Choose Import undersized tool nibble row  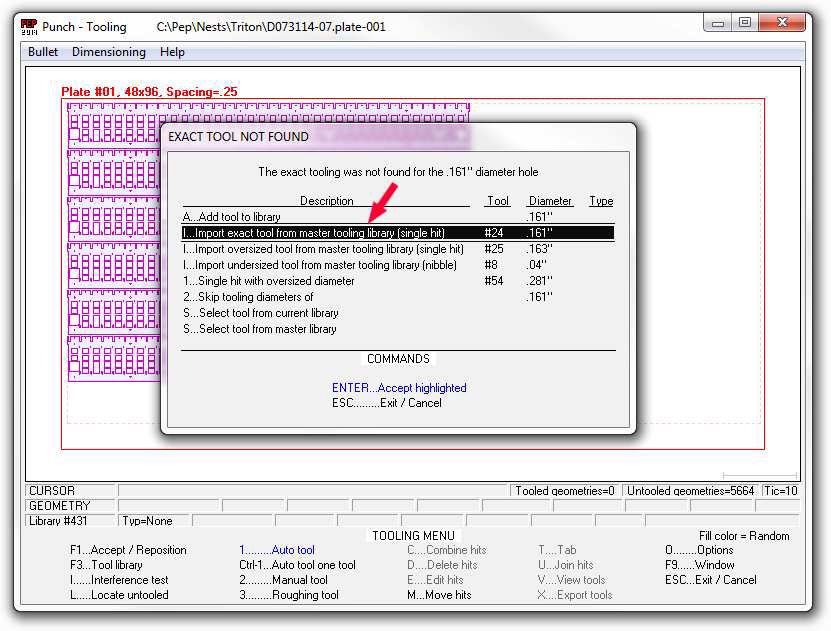(x=319, y=265)
